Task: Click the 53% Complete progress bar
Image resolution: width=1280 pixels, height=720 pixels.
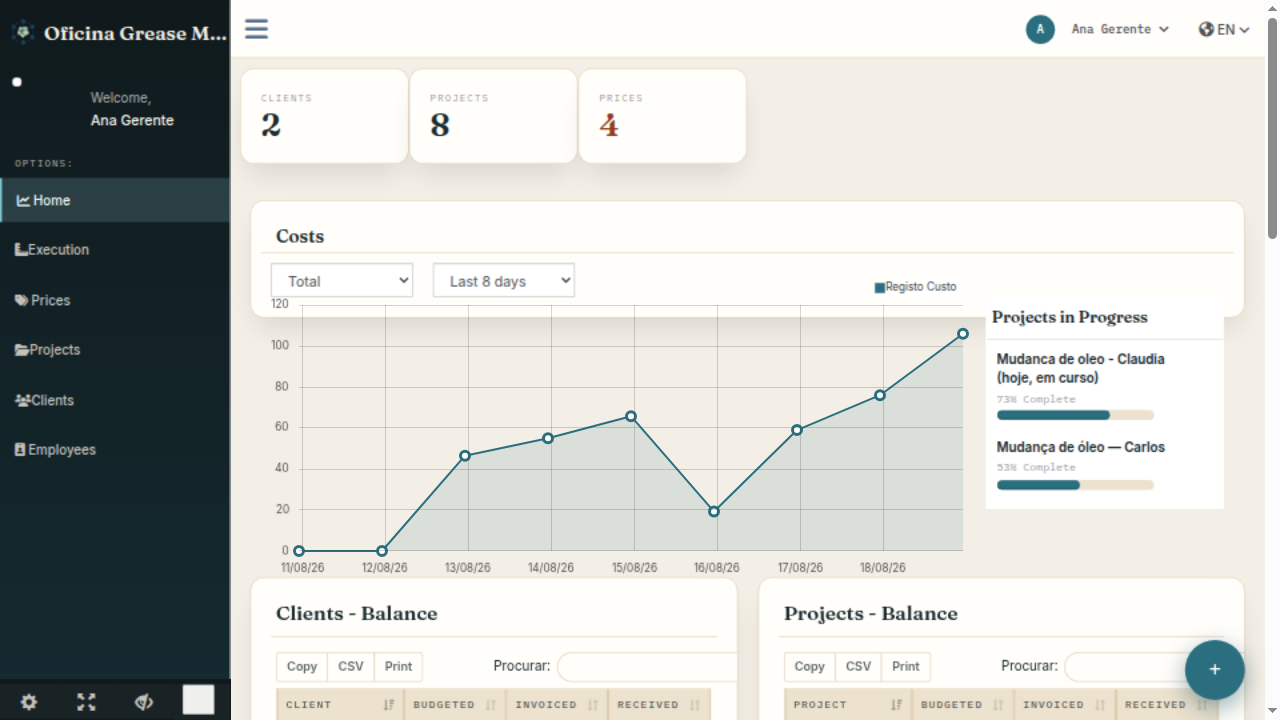Action: pos(1075,485)
